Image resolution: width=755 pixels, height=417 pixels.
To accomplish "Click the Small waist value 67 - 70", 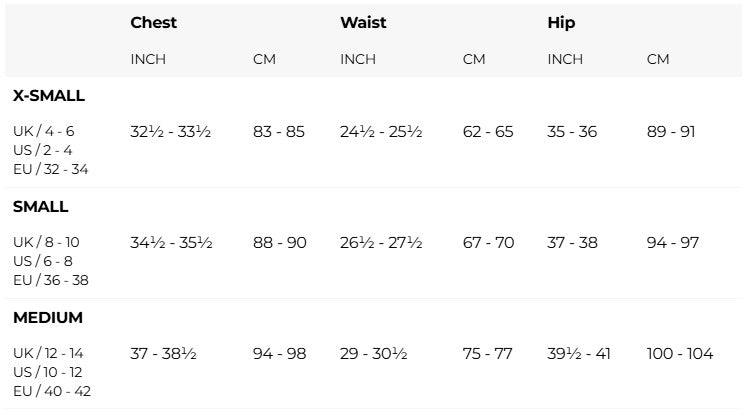I will point(488,243).
